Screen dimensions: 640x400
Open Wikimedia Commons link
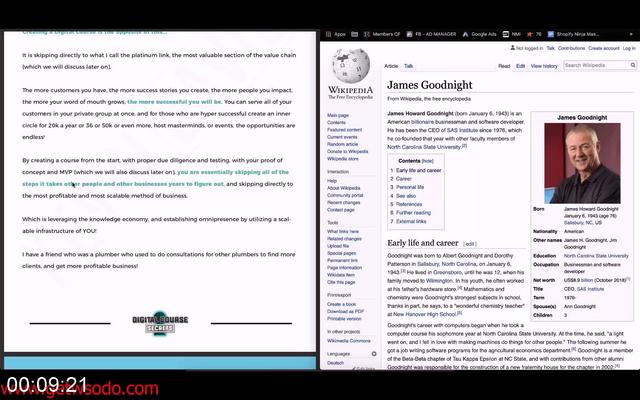click(349, 341)
